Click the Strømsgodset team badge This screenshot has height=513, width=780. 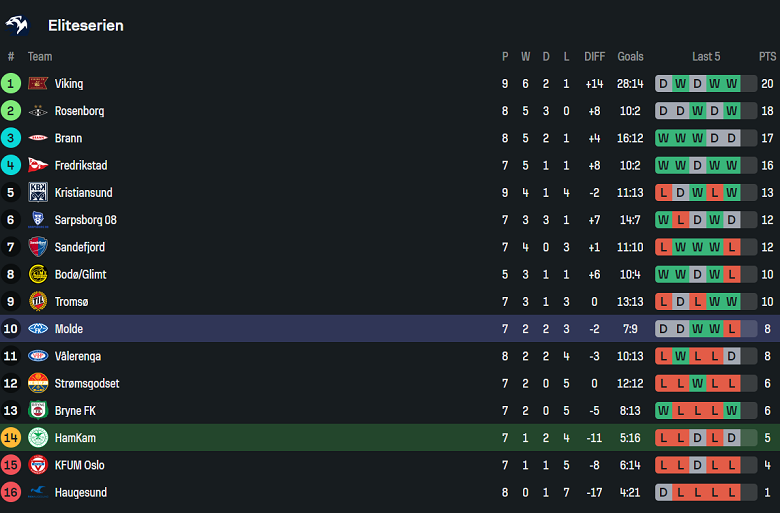pyautogui.click(x=38, y=383)
